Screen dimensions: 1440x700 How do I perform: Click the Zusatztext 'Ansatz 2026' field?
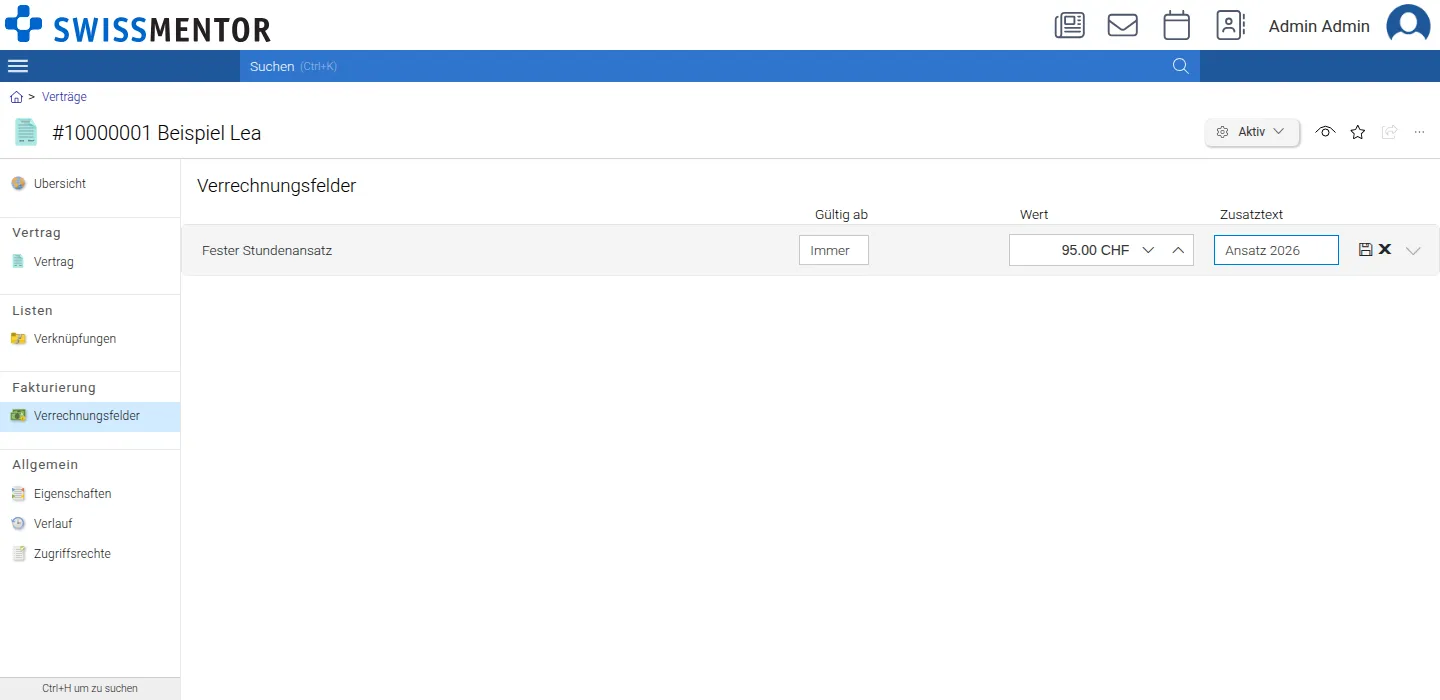click(x=1276, y=250)
